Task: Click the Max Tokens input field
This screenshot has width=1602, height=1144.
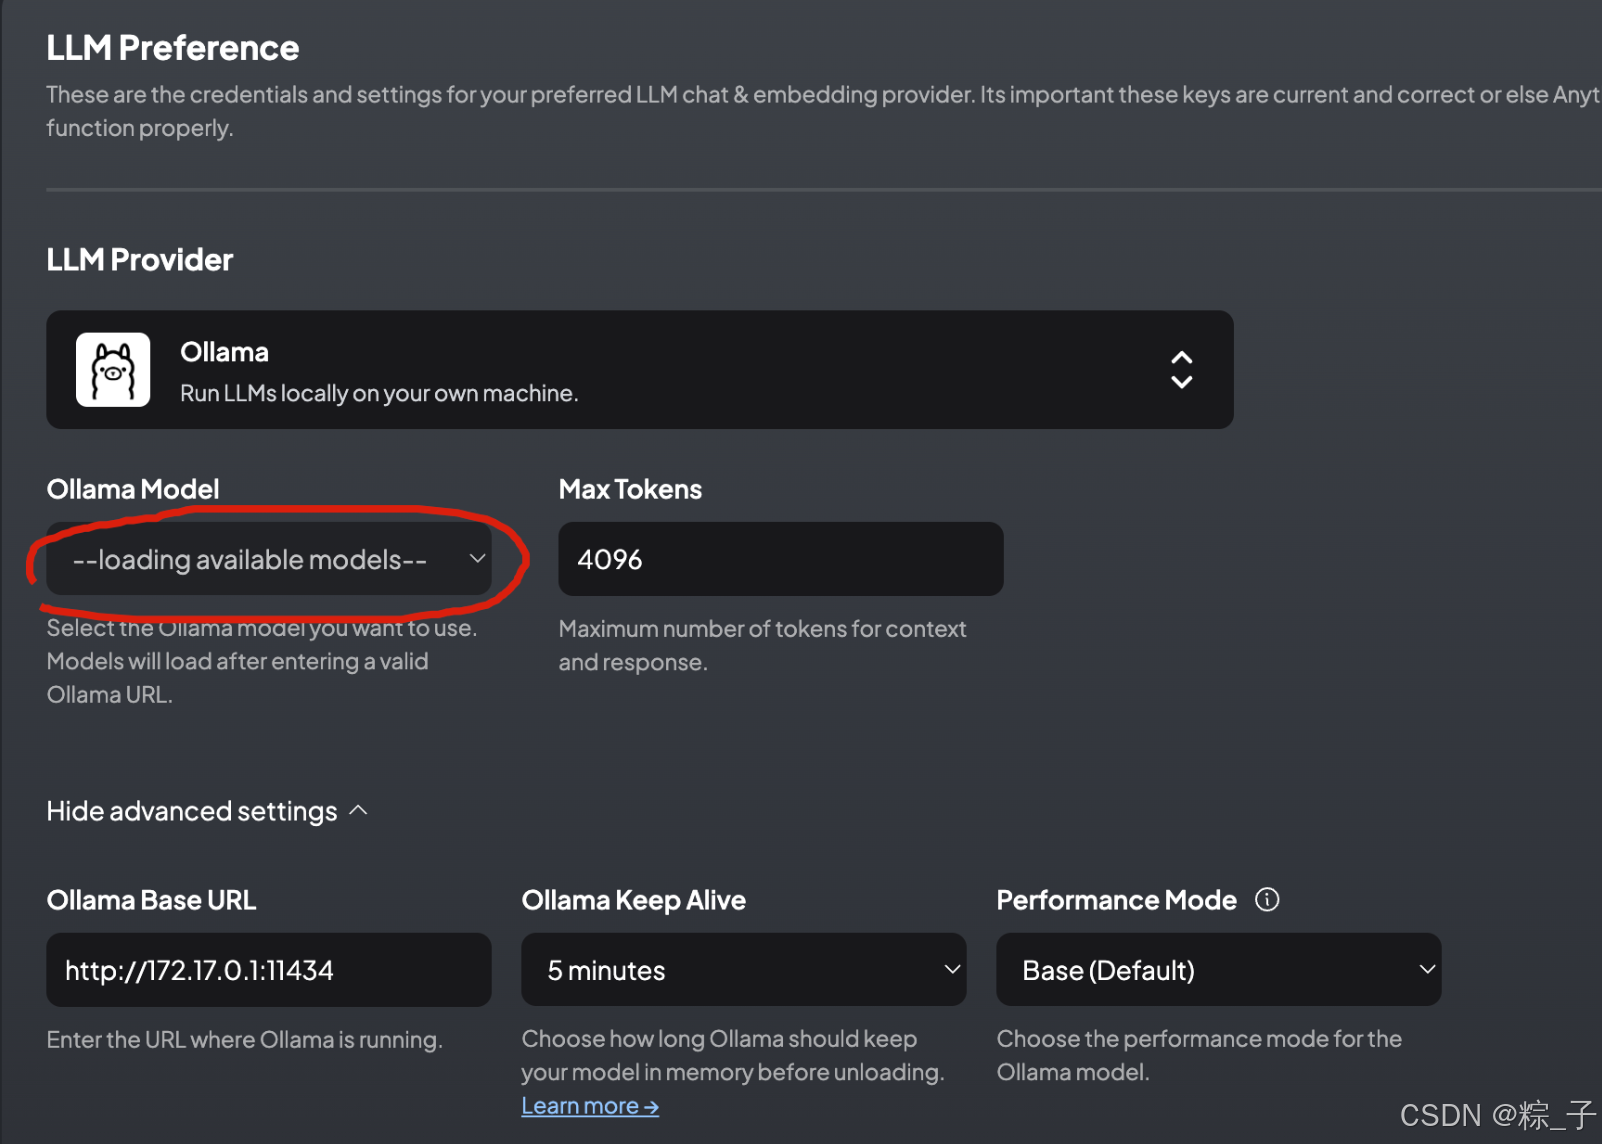Action: point(780,559)
